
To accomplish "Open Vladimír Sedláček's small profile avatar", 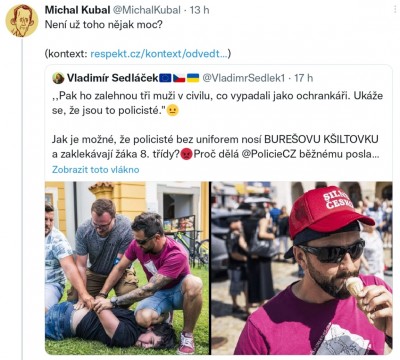I will [58, 78].
